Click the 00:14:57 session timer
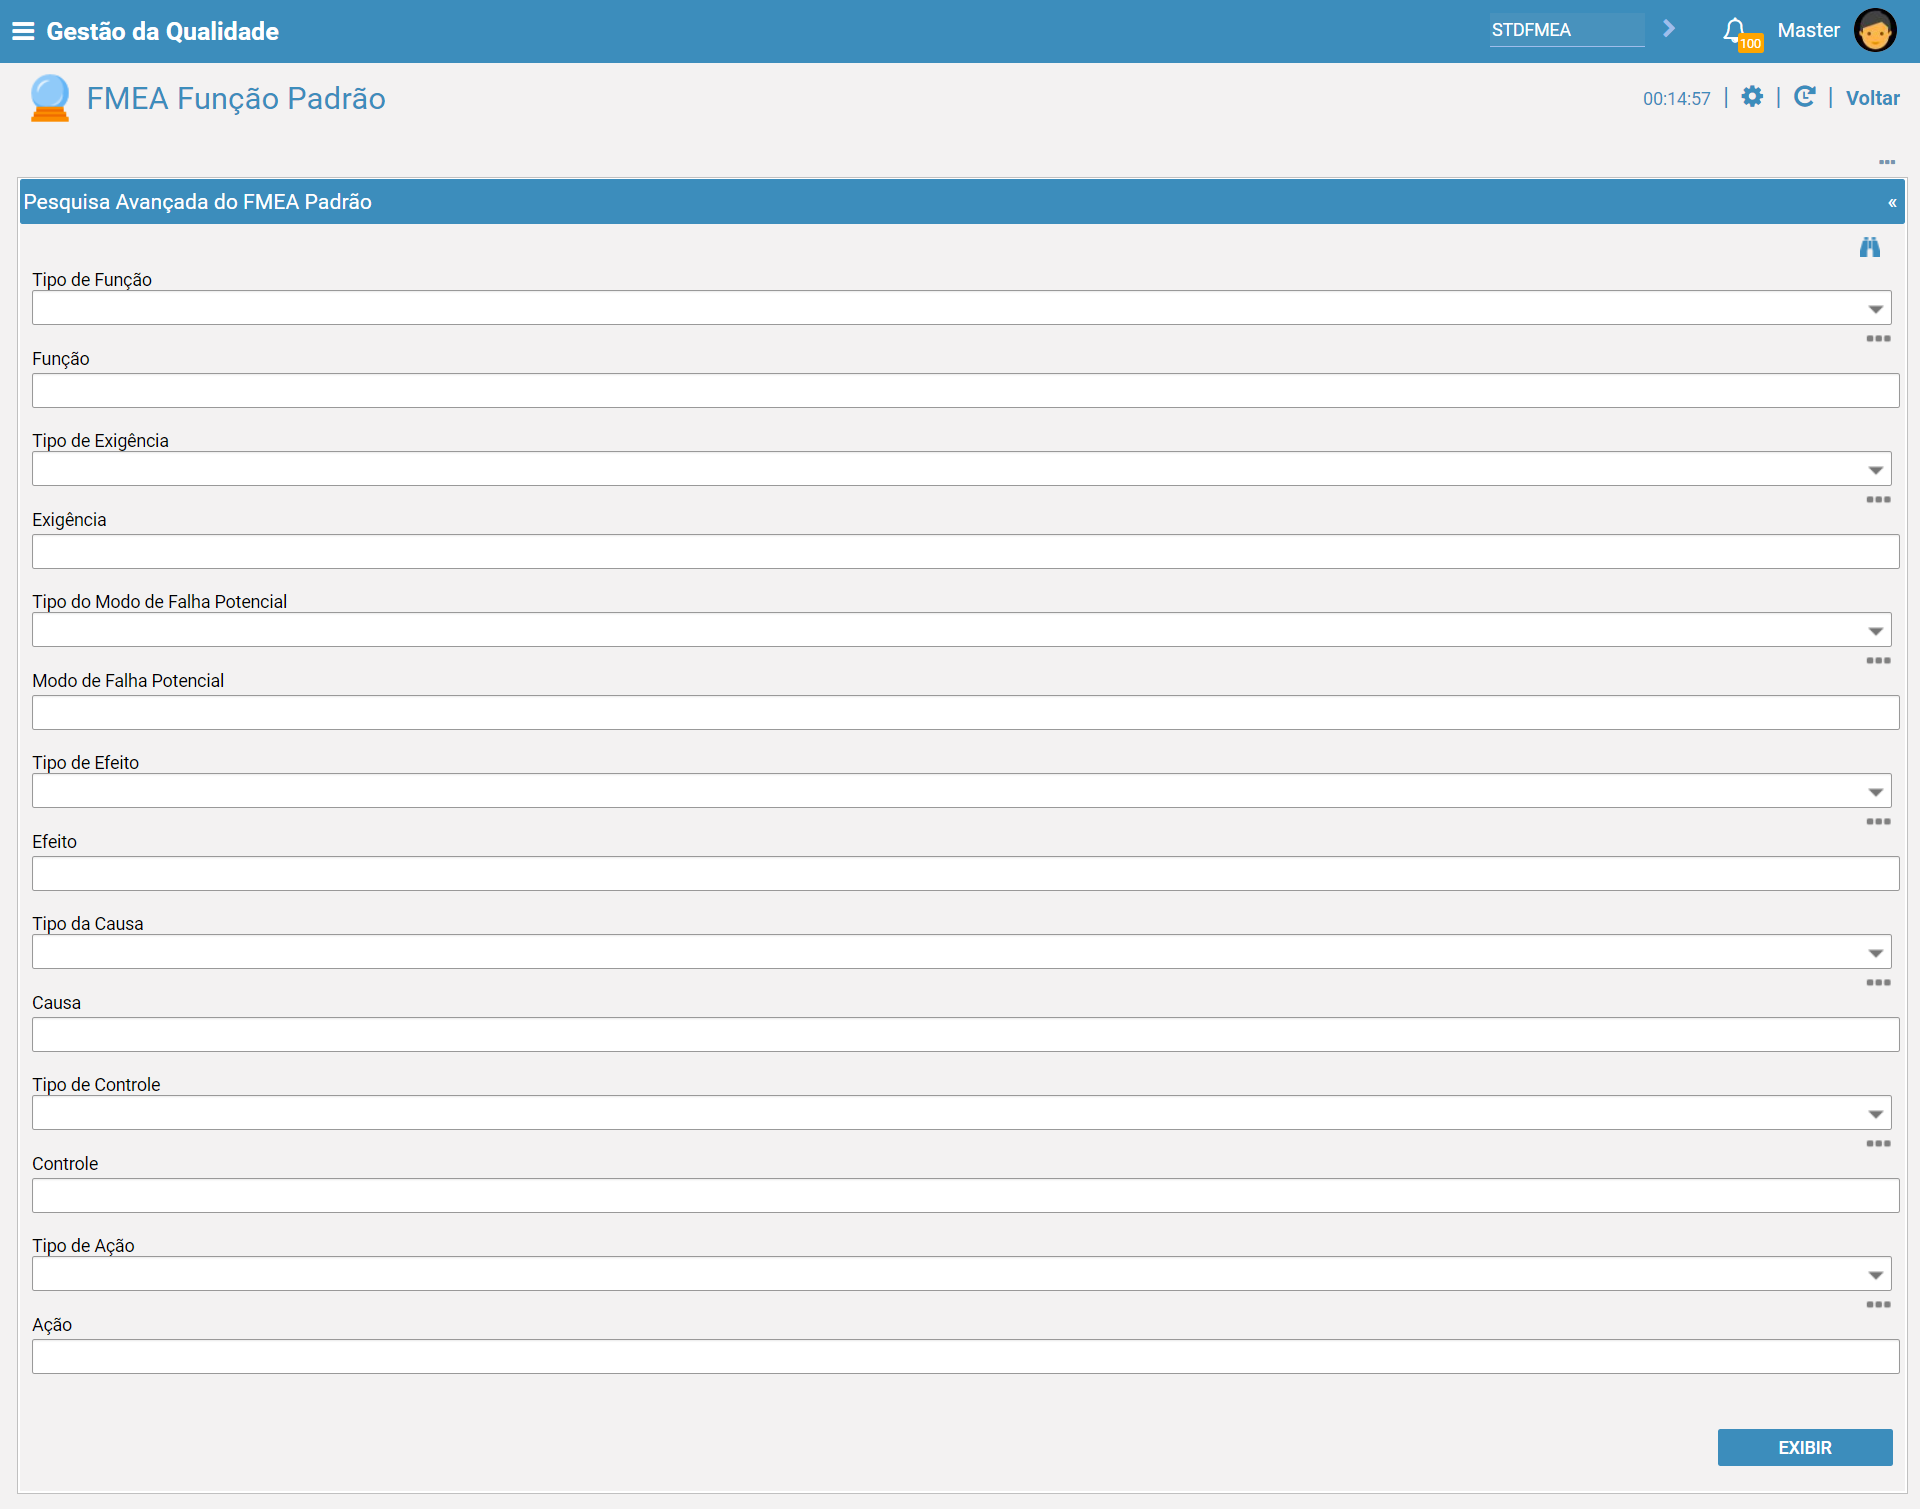The height and width of the screenshot is (1509, 1920). tap(1676, 99)
